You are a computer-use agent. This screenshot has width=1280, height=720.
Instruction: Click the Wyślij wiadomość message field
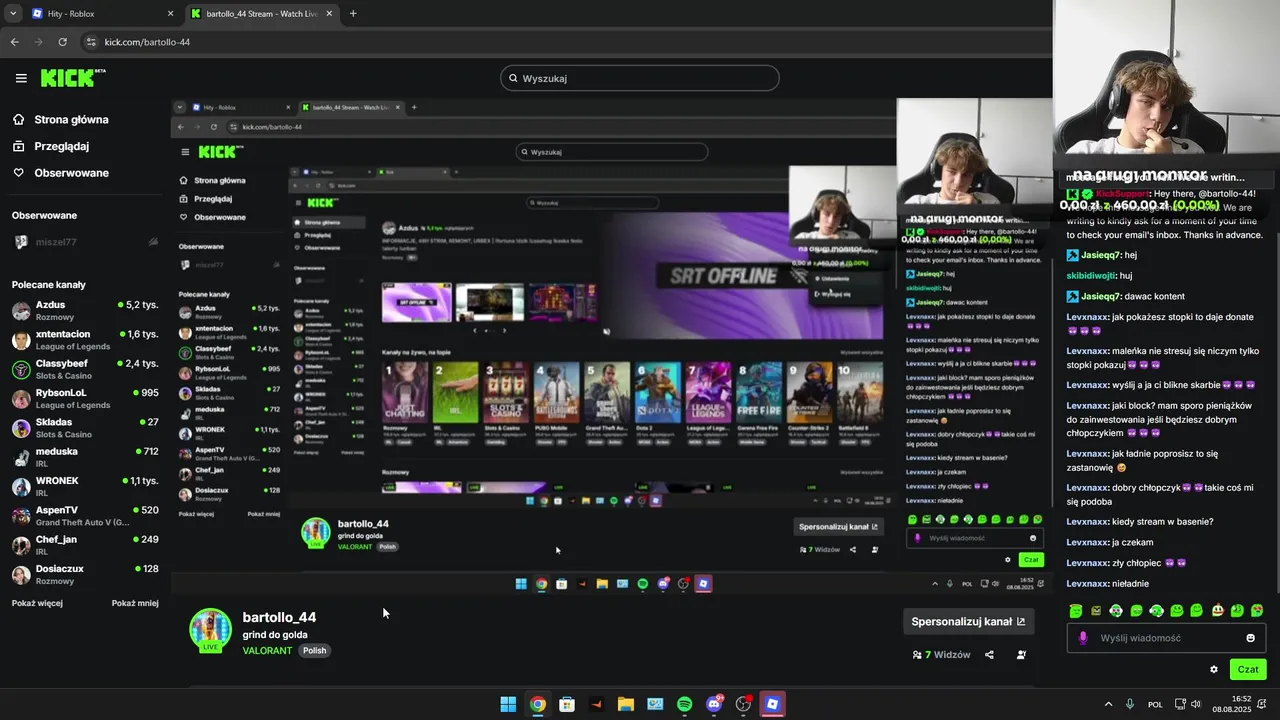pos(1165,638)
